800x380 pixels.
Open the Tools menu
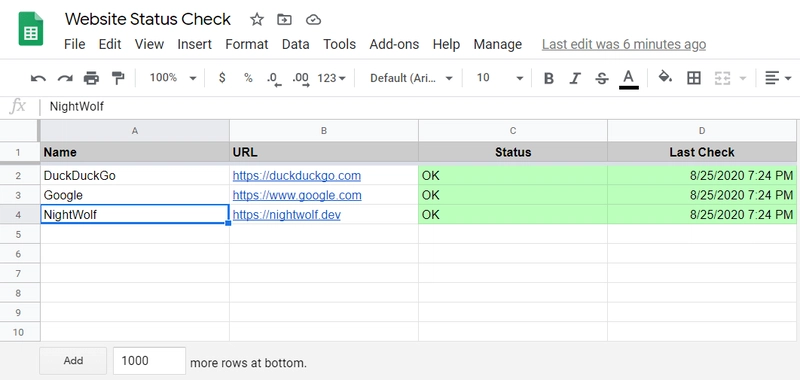(339, 44)
